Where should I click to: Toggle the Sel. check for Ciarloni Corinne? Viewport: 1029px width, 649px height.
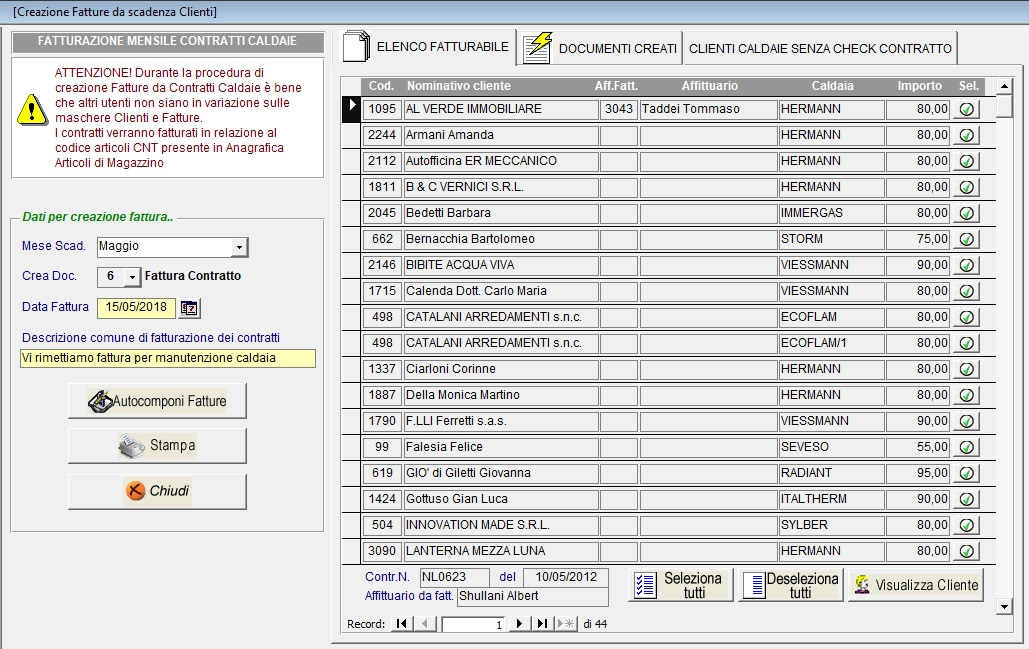point(967,369)
